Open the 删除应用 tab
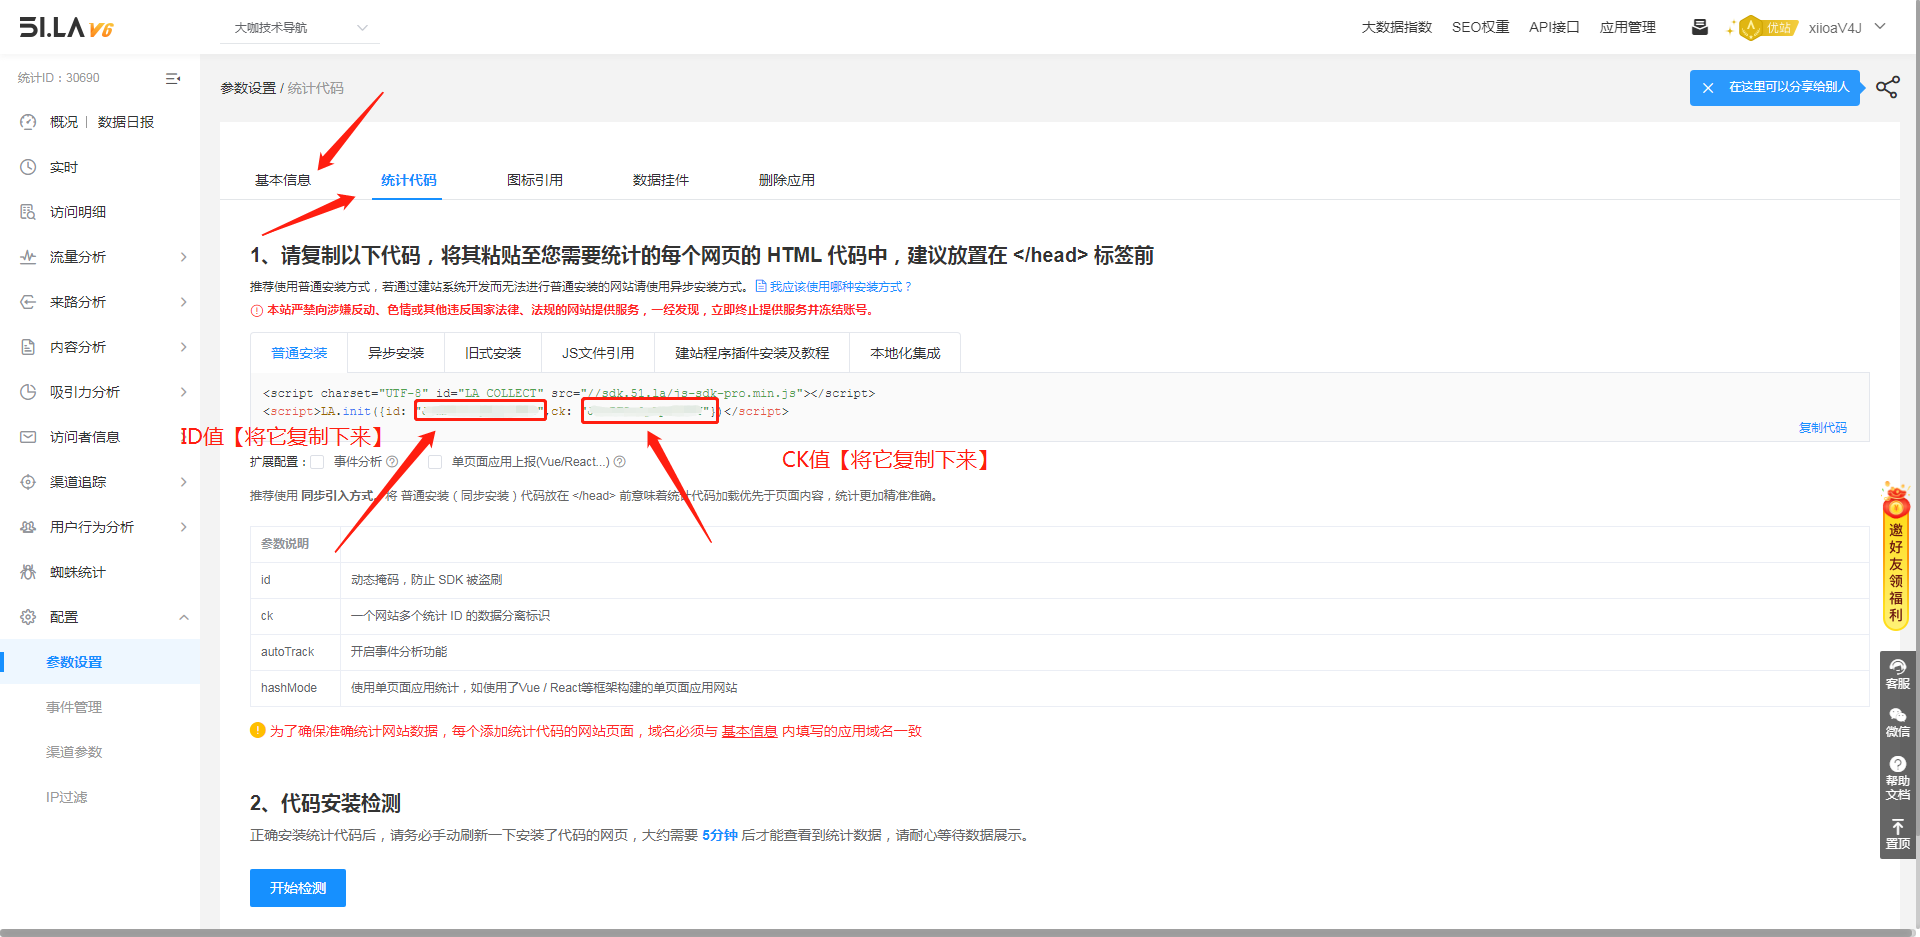This screenshot has width=1920, height=937. [787, 180]
